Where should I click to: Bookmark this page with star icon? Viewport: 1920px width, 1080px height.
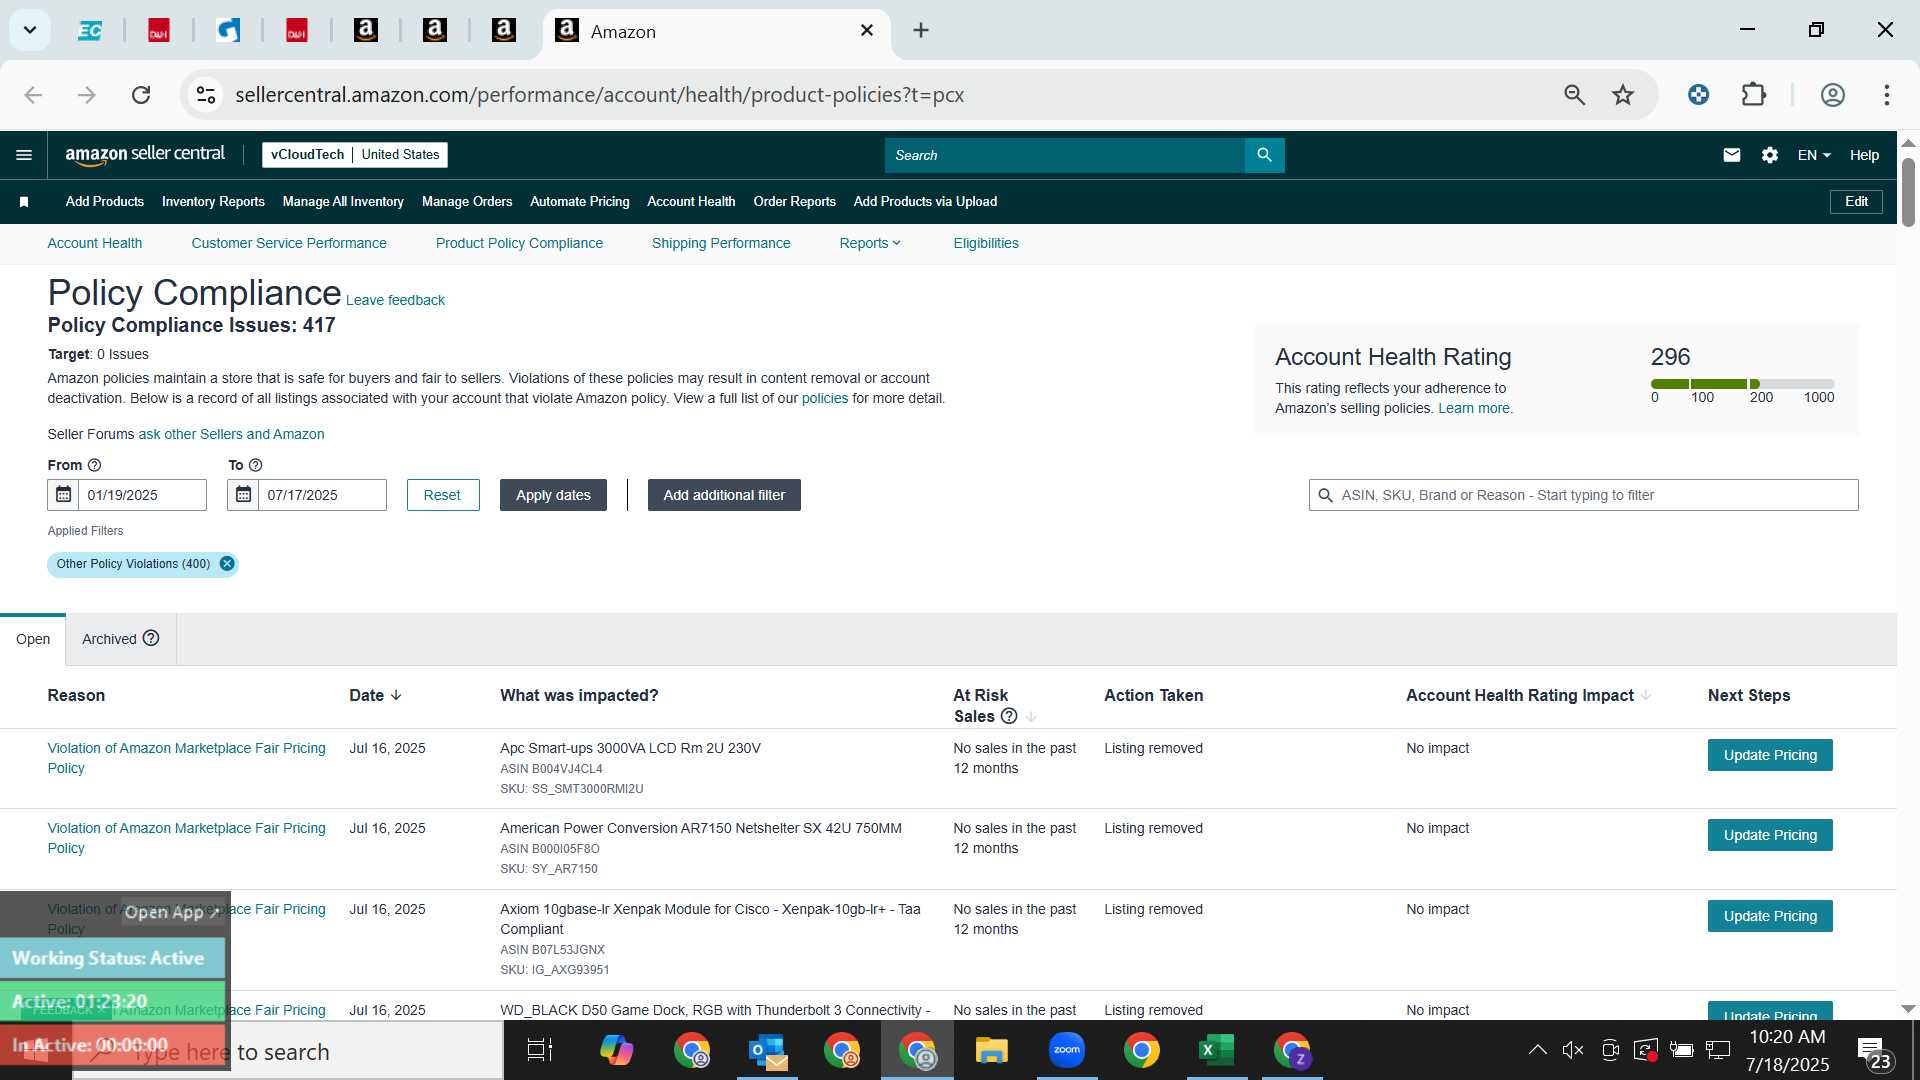(1623, 95)
